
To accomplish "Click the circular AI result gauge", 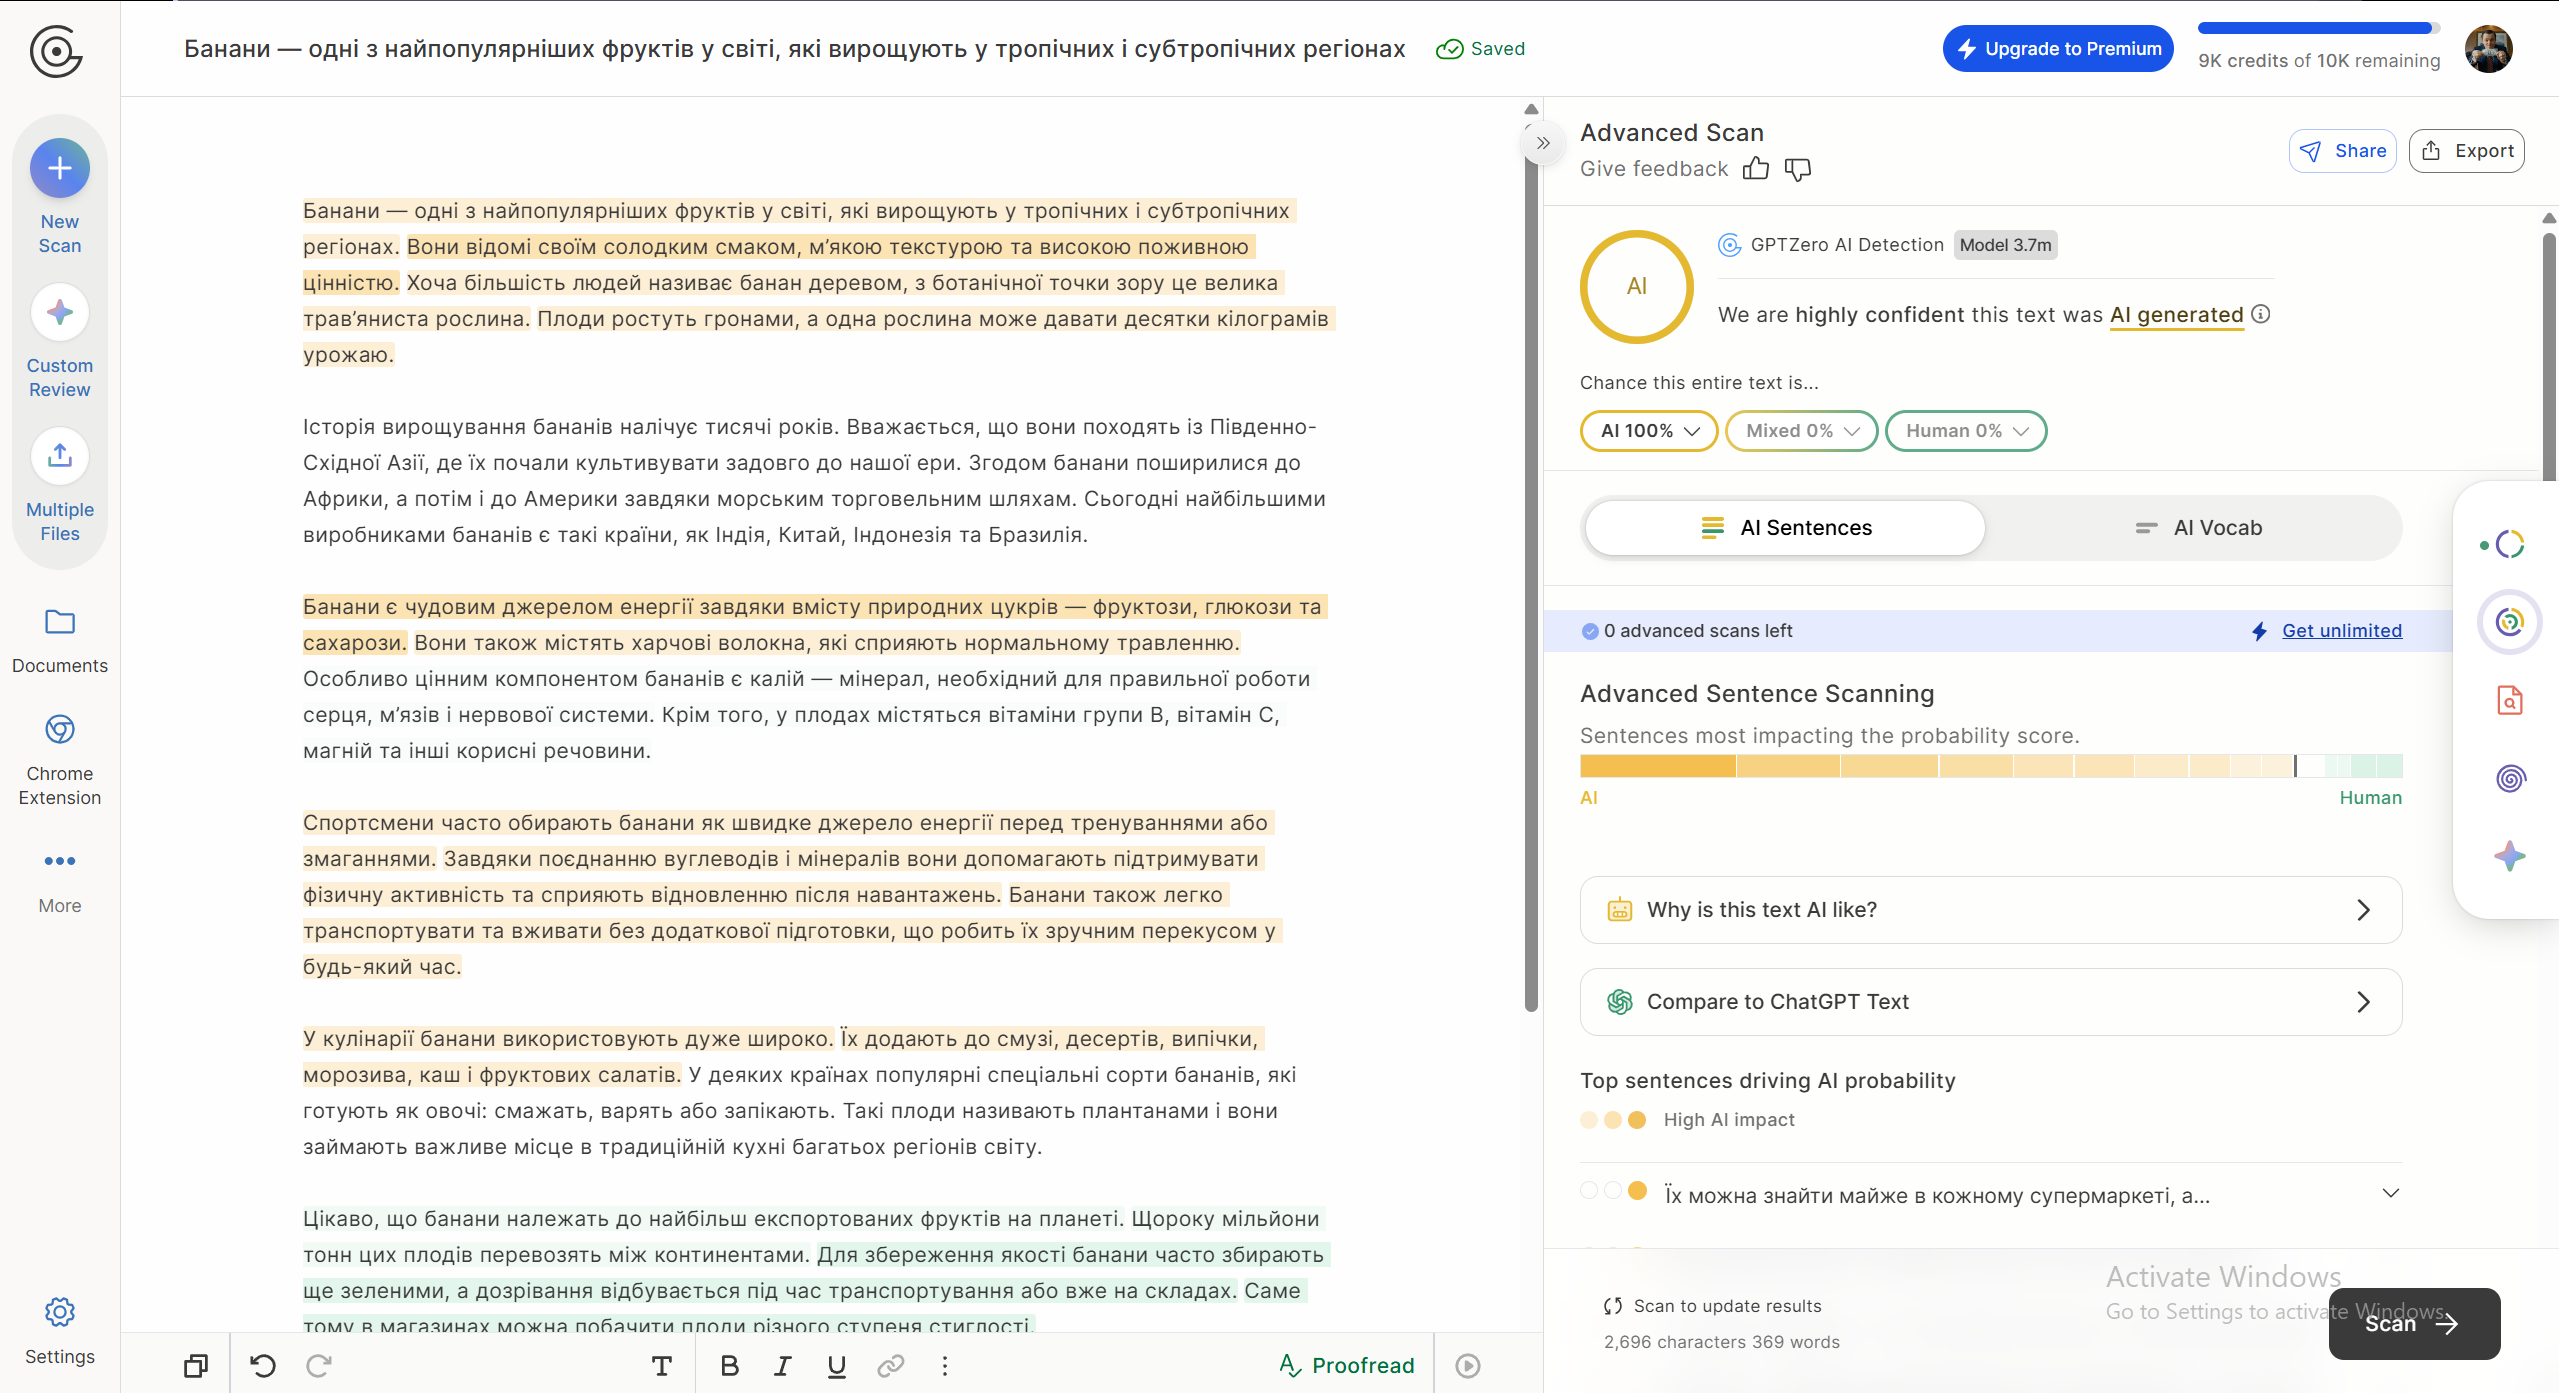I will 1637,287.
